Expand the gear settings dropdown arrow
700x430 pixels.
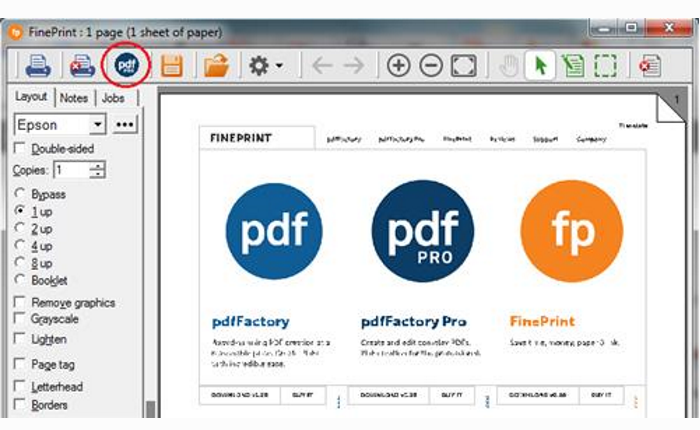(279, 66)
